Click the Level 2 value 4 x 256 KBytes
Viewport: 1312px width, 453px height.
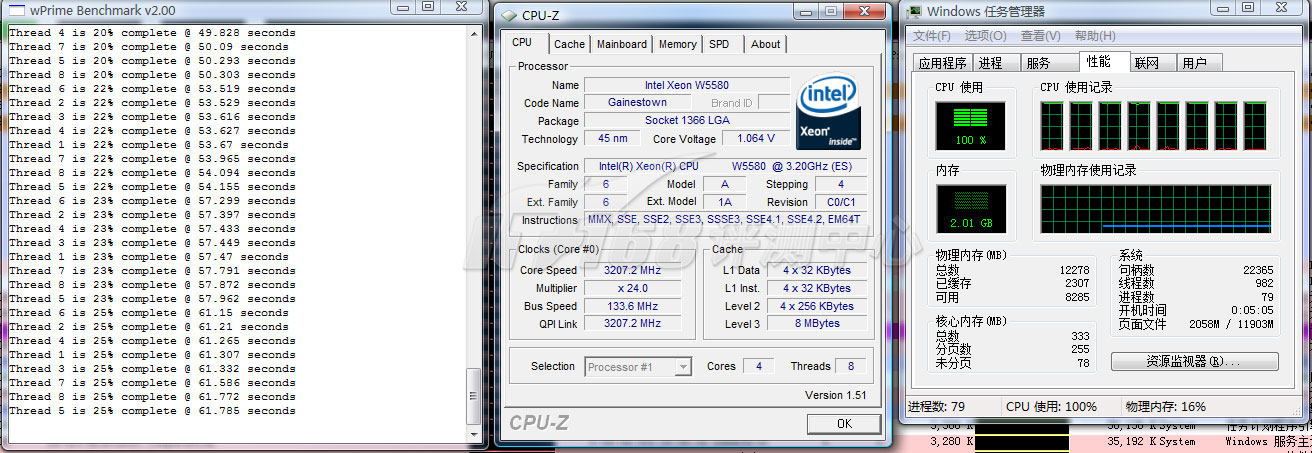coord(816,306)
